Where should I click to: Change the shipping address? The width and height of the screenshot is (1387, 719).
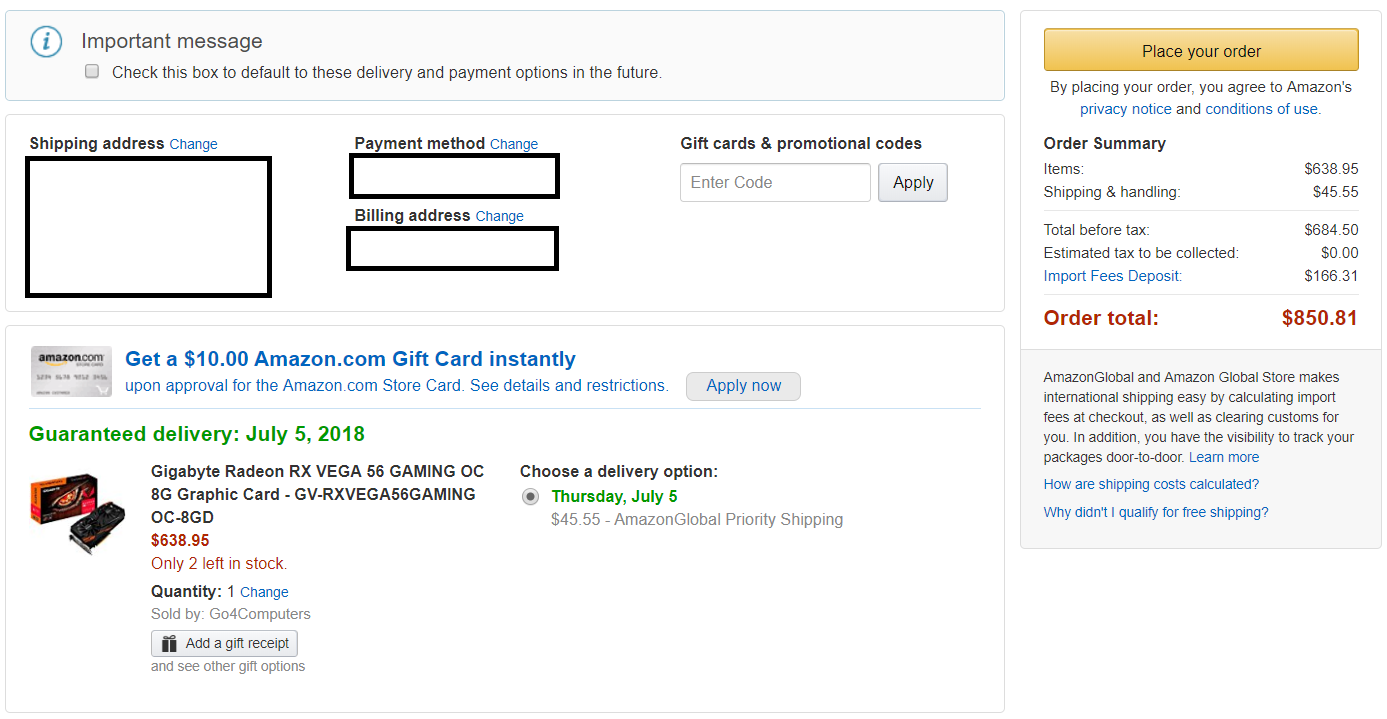[x=193, y=144]
